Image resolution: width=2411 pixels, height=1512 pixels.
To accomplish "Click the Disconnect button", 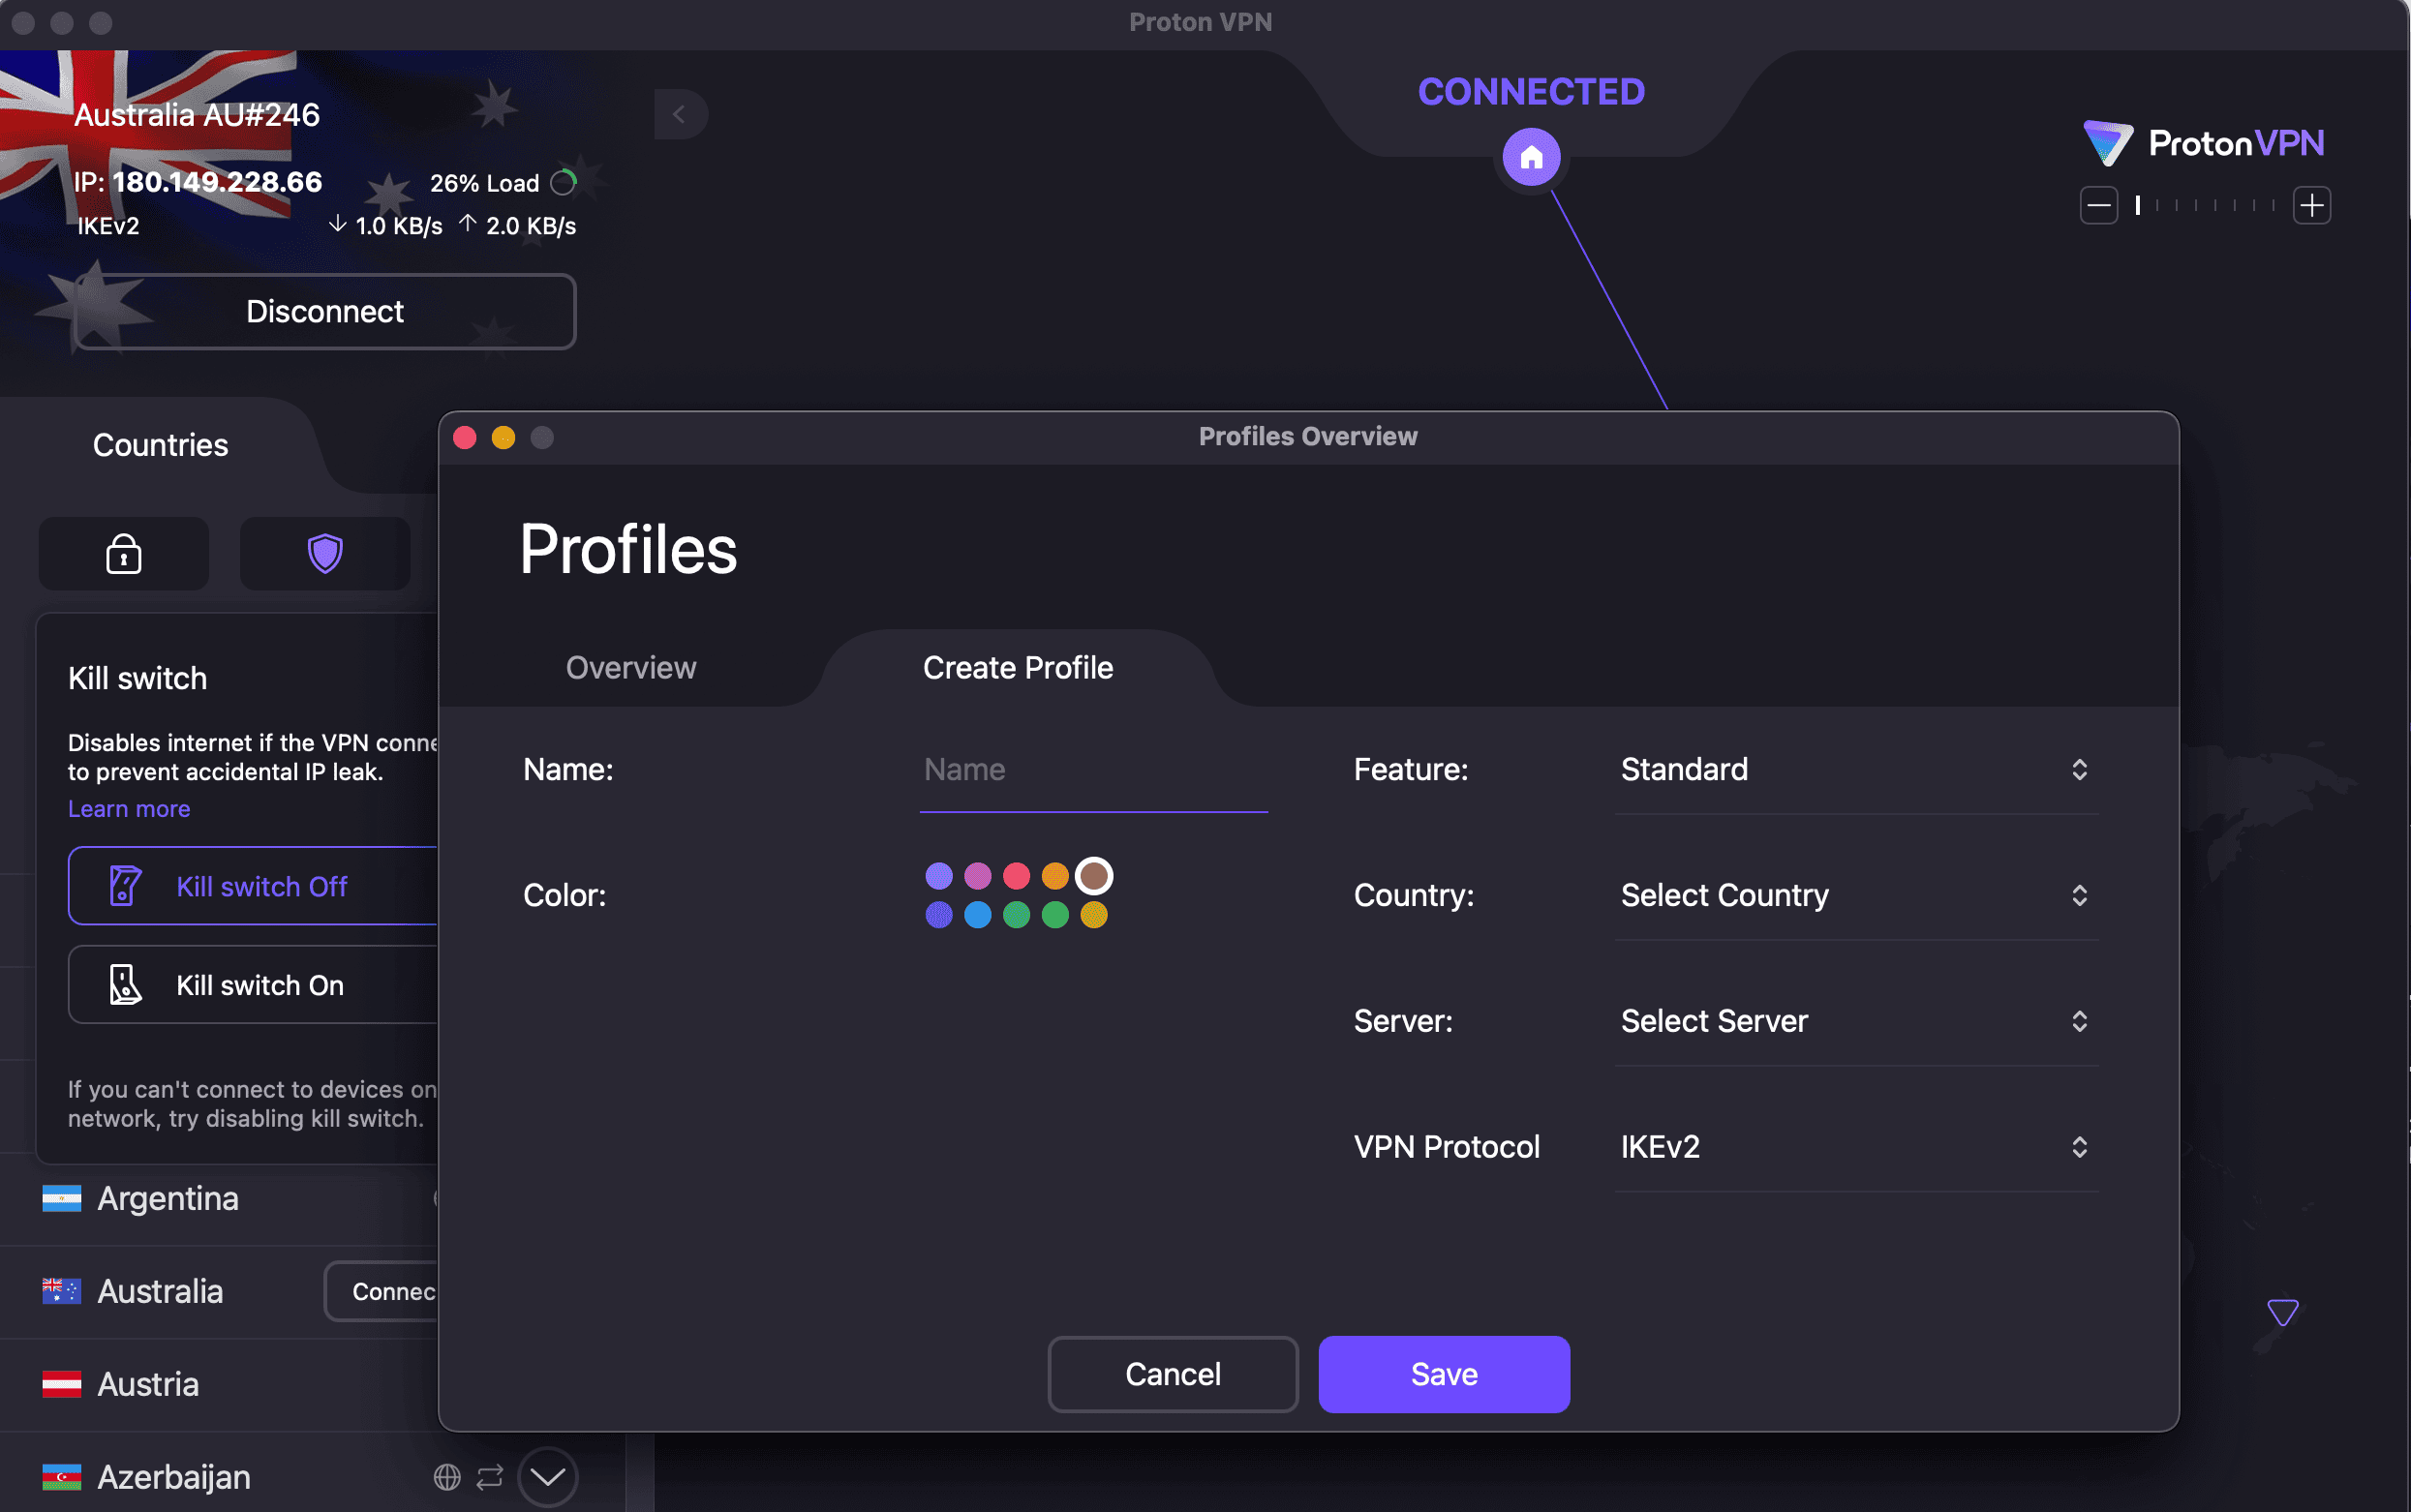I will (325, 311).
